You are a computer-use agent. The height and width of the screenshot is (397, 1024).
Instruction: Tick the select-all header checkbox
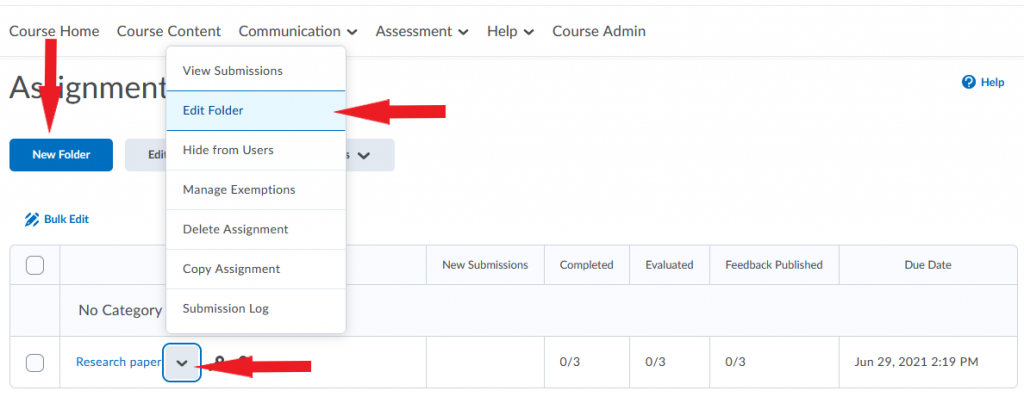click(x=35, y=265)
